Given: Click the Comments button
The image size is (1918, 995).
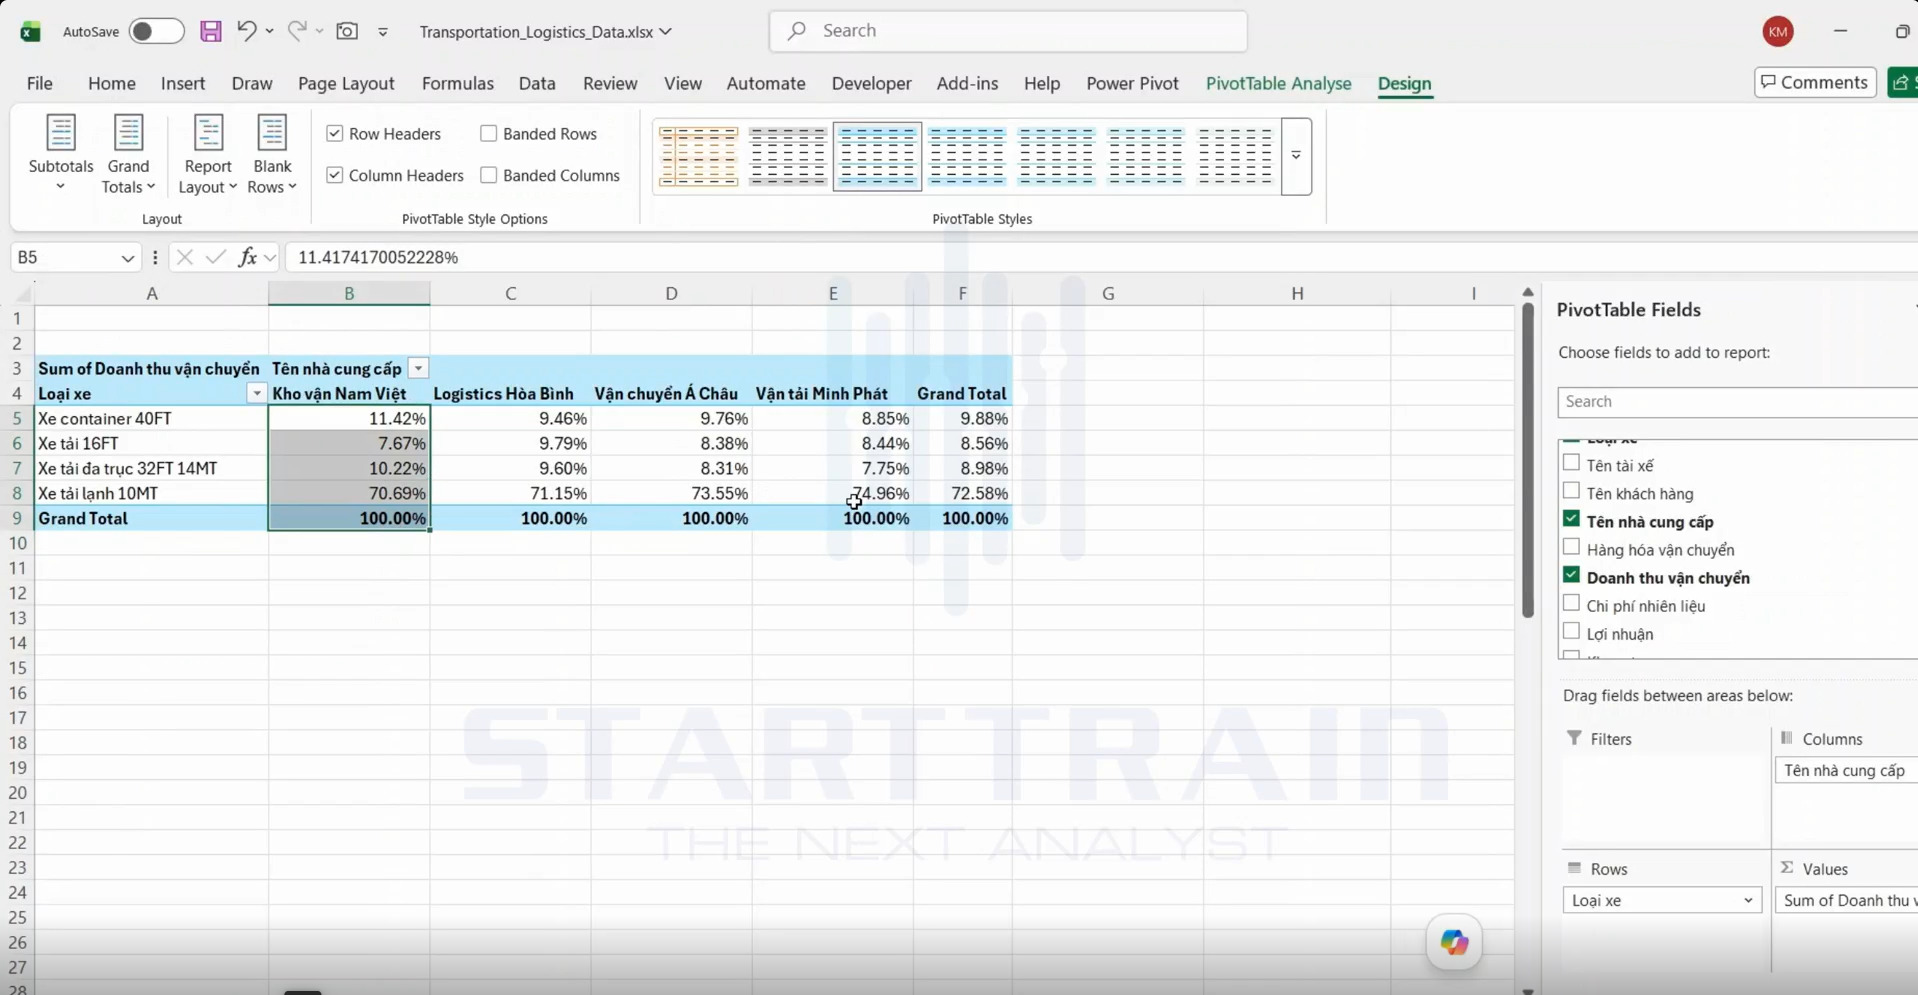Looking at the screenshot, I should click(x=1815, y=82).
